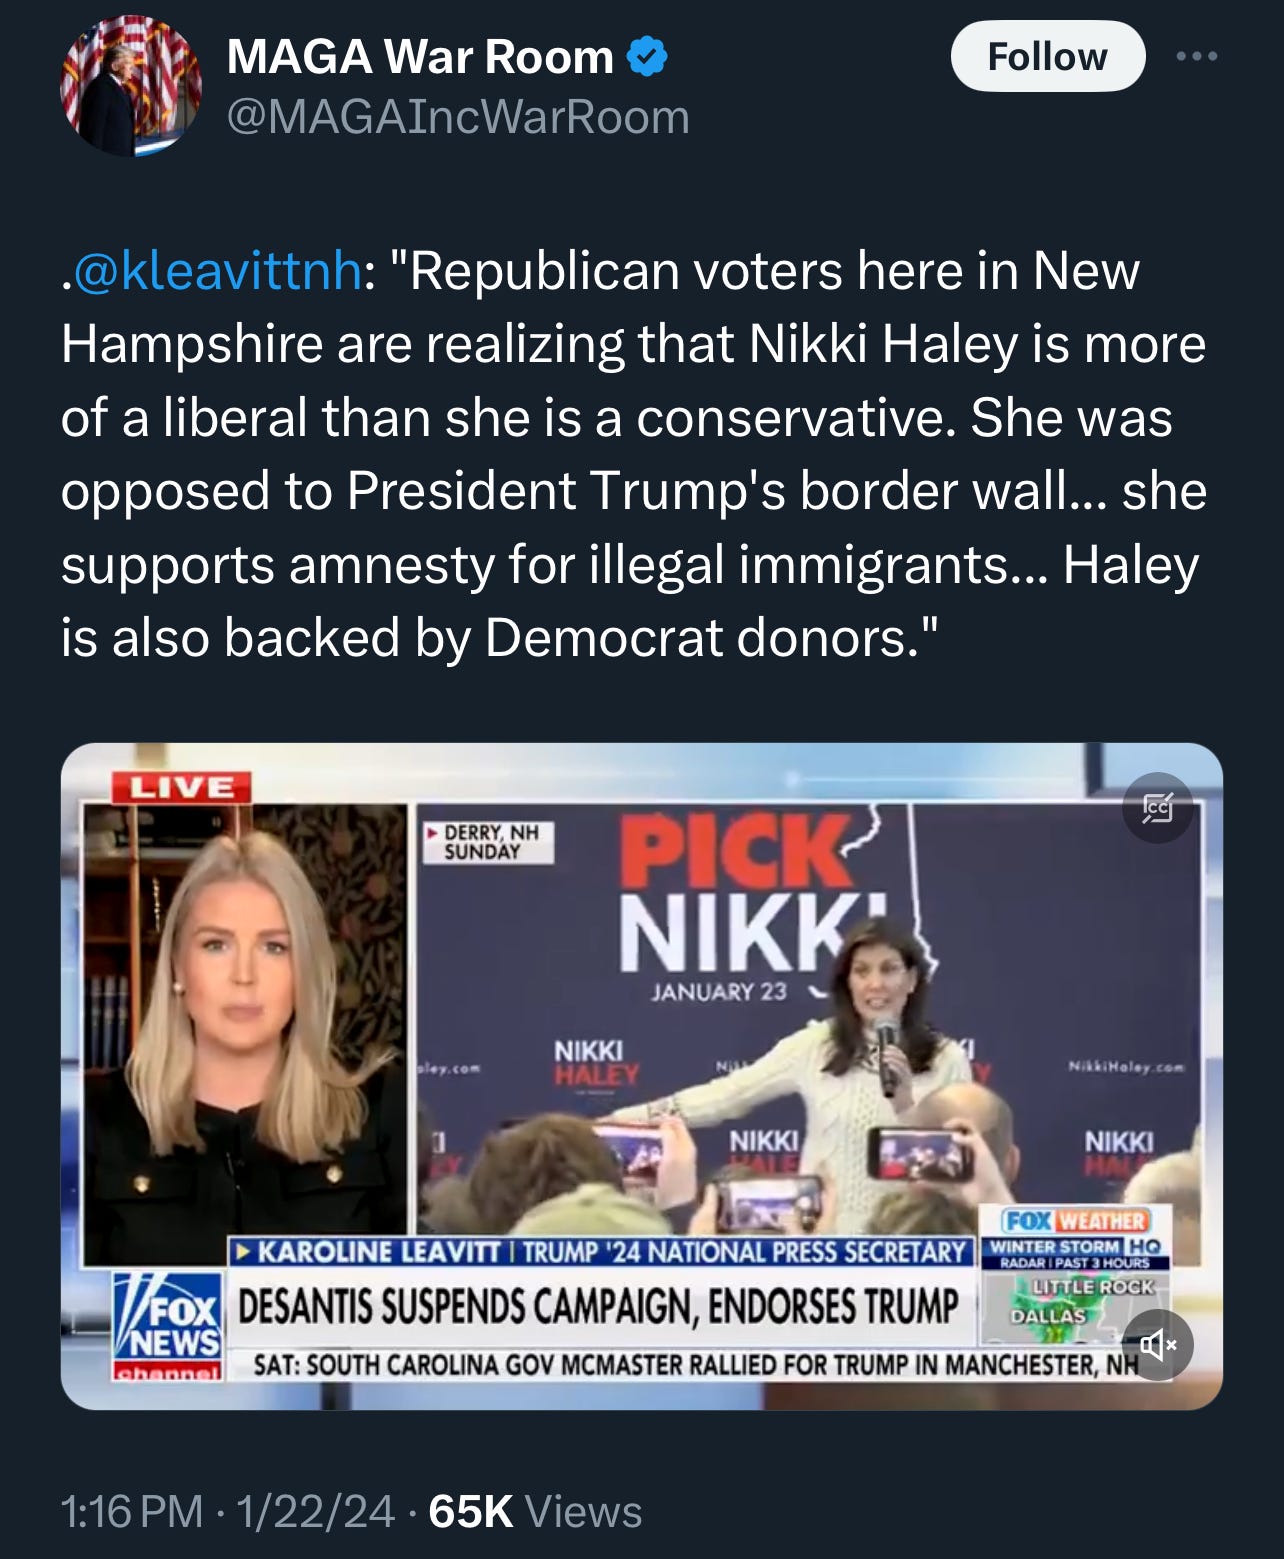Open the @MAGAIncWarRoom handle
Viewport: 1284px width, 1559px height.
click(458, 117)
